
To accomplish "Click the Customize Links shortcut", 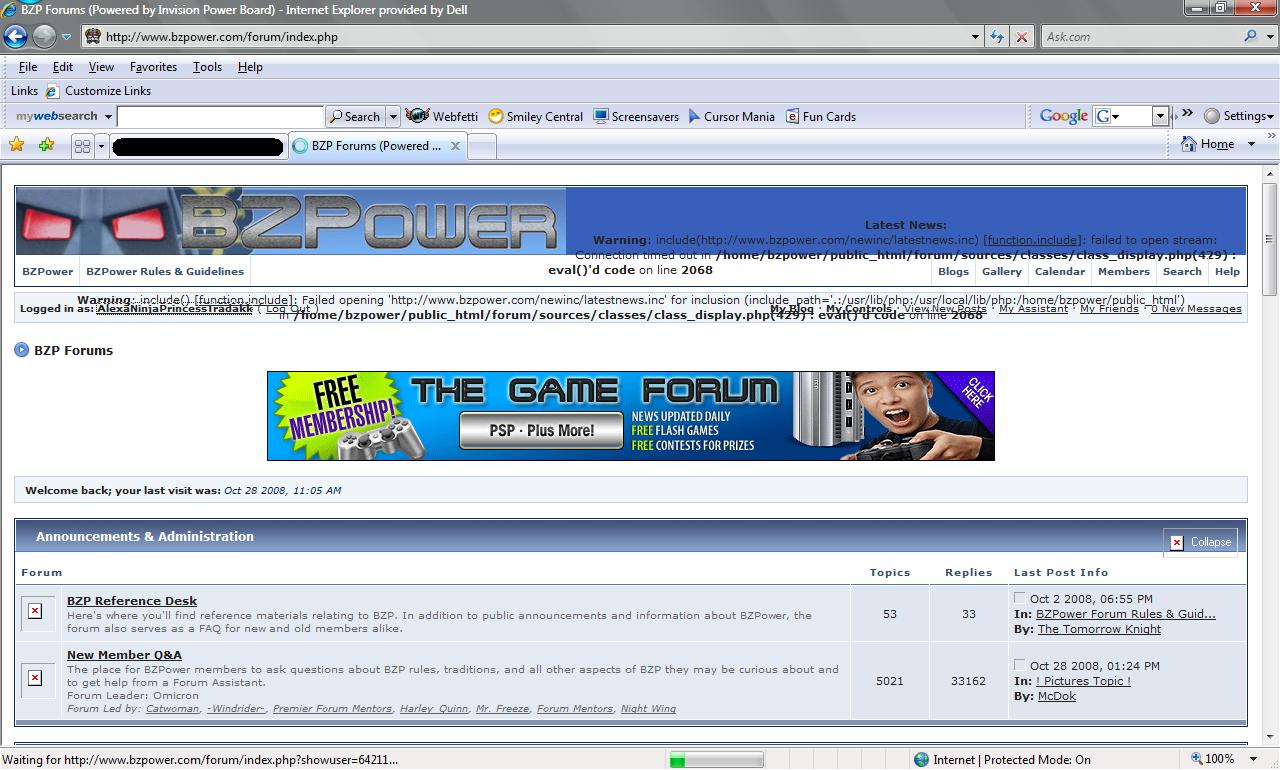I will (x=98, y=91).
